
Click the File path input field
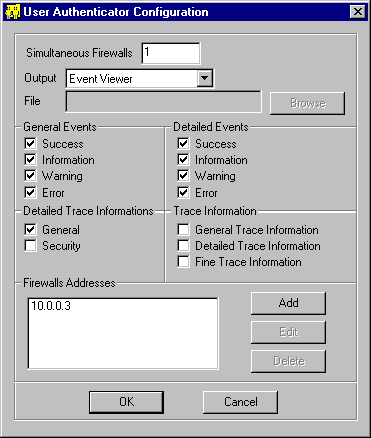click(x=164, y=102)
